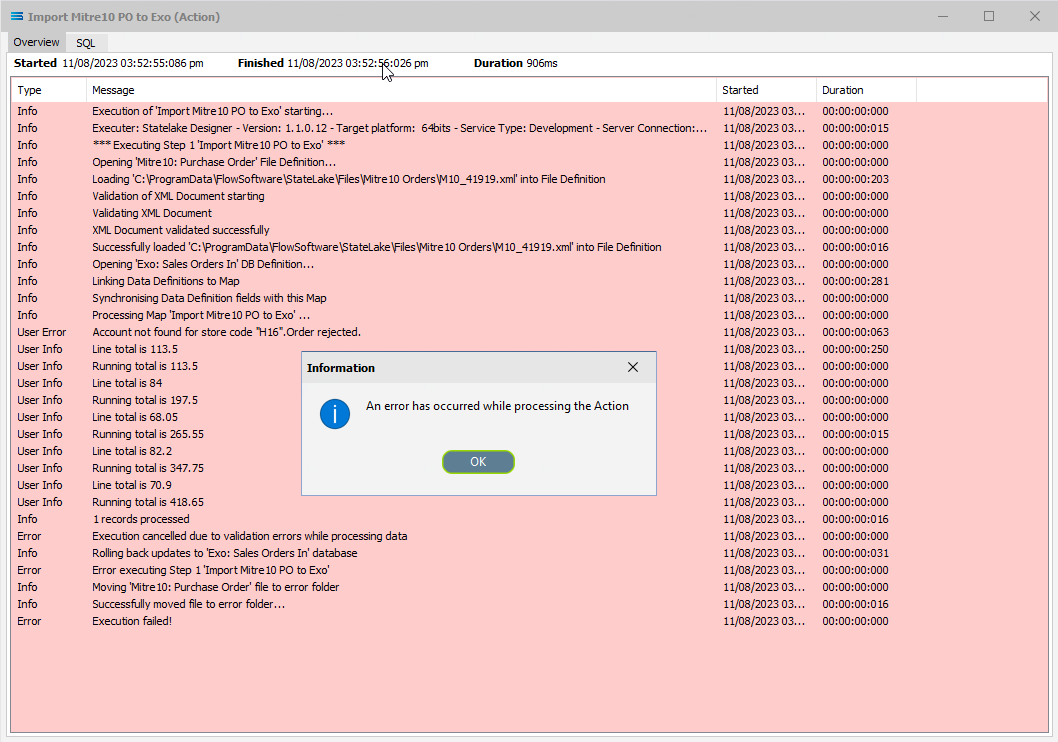This screenshot has height=742, width=1058.
Task: Select the '1 records processed' row
Action: click(x=529, y=519)
